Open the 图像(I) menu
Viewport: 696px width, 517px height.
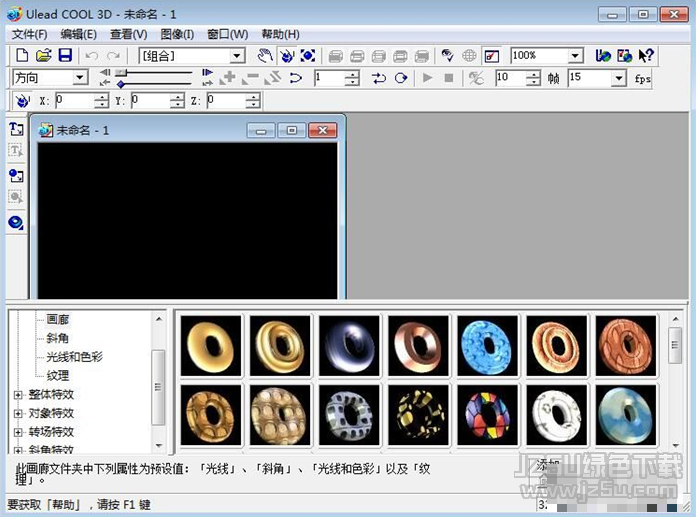(x=177, y=34)
